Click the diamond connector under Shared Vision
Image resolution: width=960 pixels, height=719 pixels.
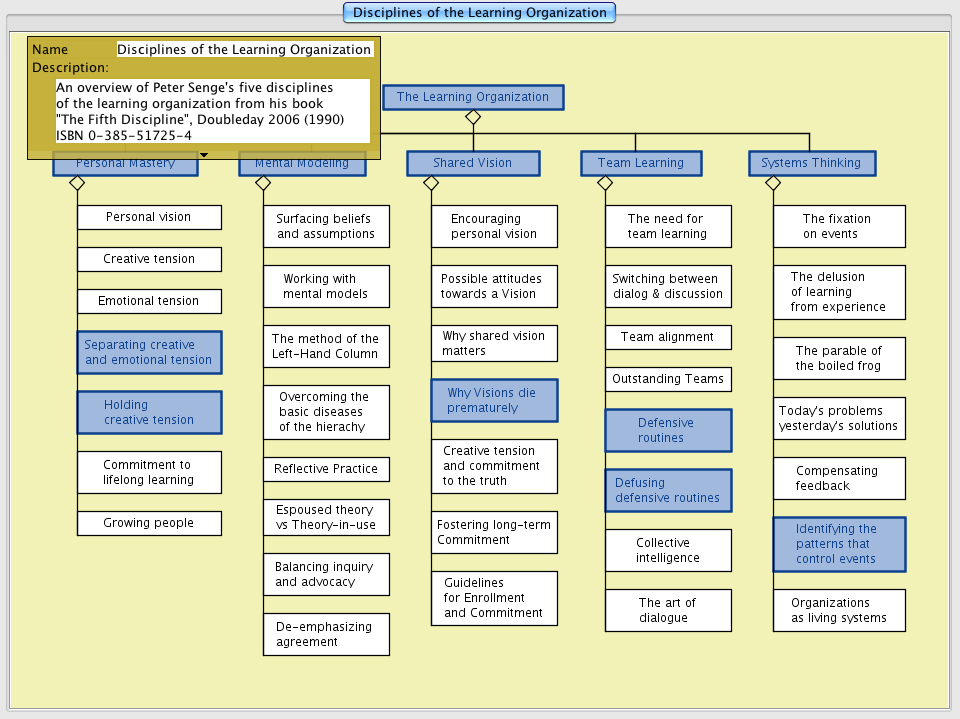click(x=431, y=183)
